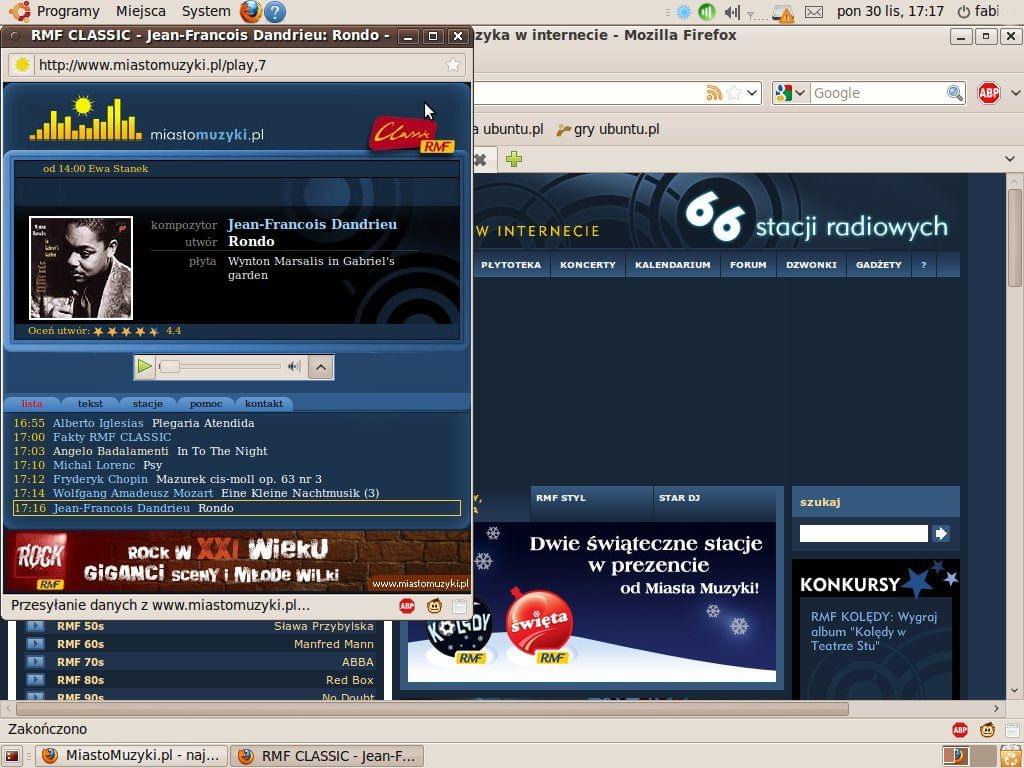Open the Miejsca menu
This screenshot has width=1024, height=768.
click(140, 11)
